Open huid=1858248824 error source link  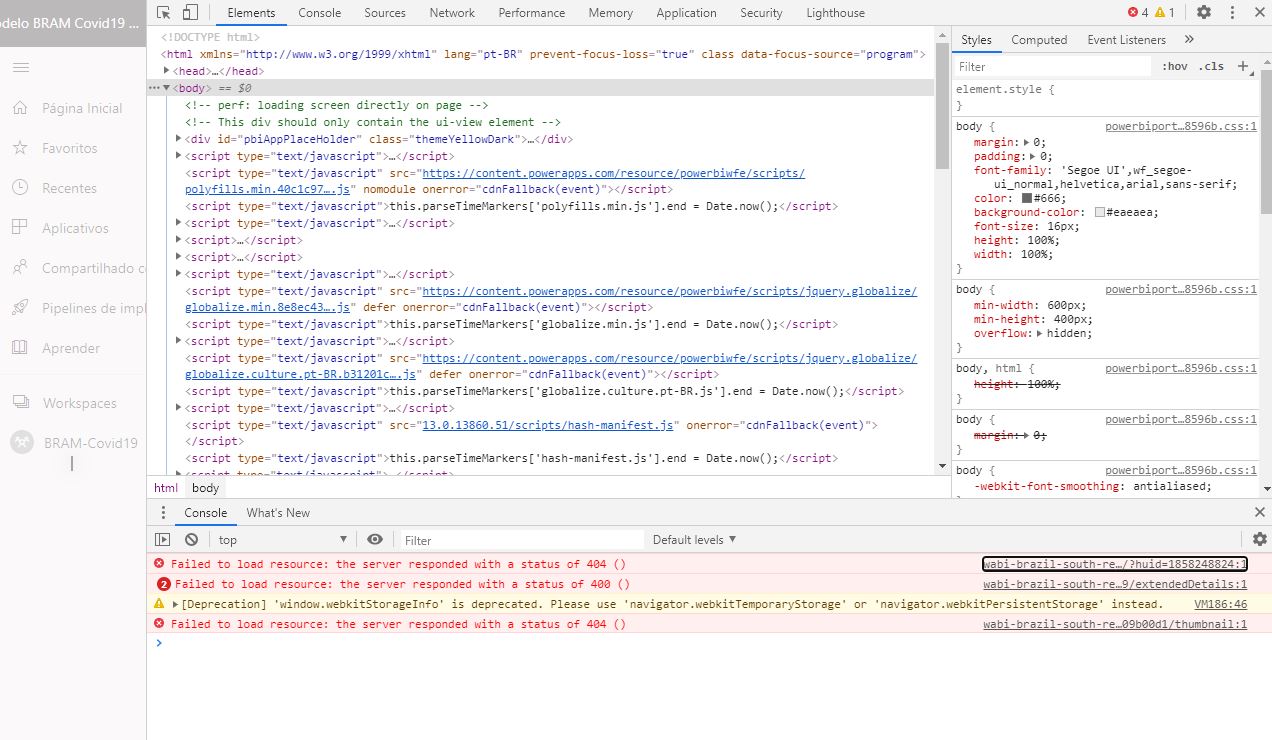pyautogui.click(x=1115, y=564)
